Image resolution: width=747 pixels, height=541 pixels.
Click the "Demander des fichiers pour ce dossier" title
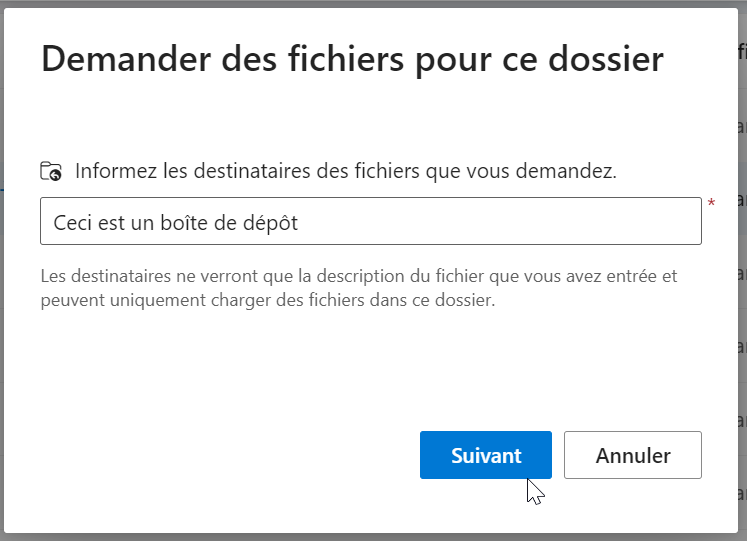click(351, 59)
